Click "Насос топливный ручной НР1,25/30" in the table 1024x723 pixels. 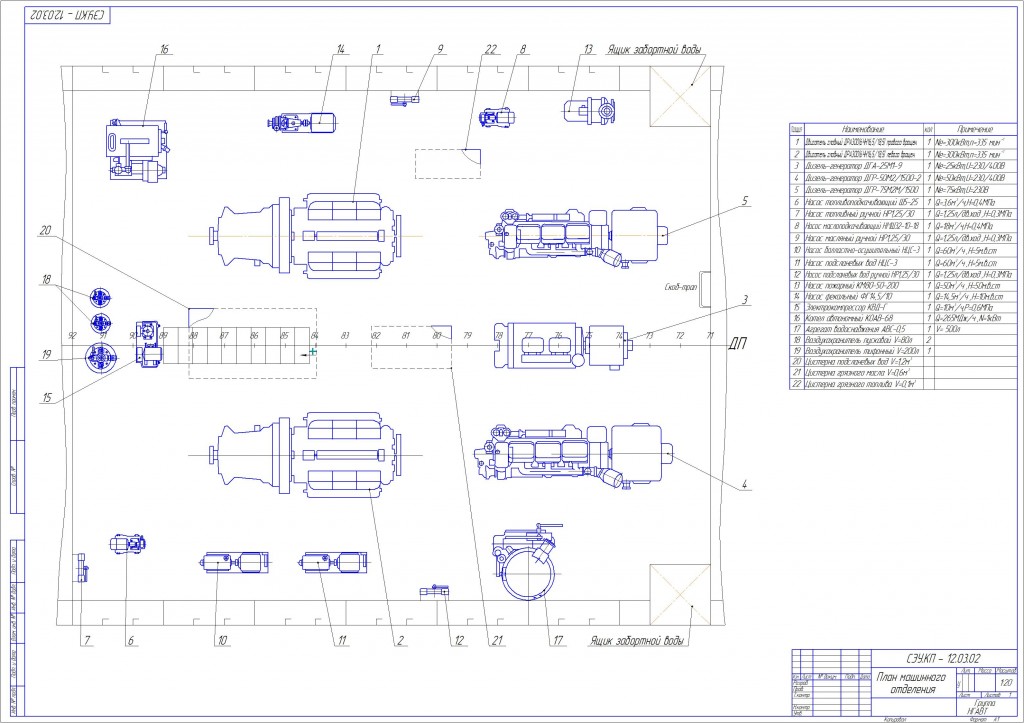tap(859, 214)
